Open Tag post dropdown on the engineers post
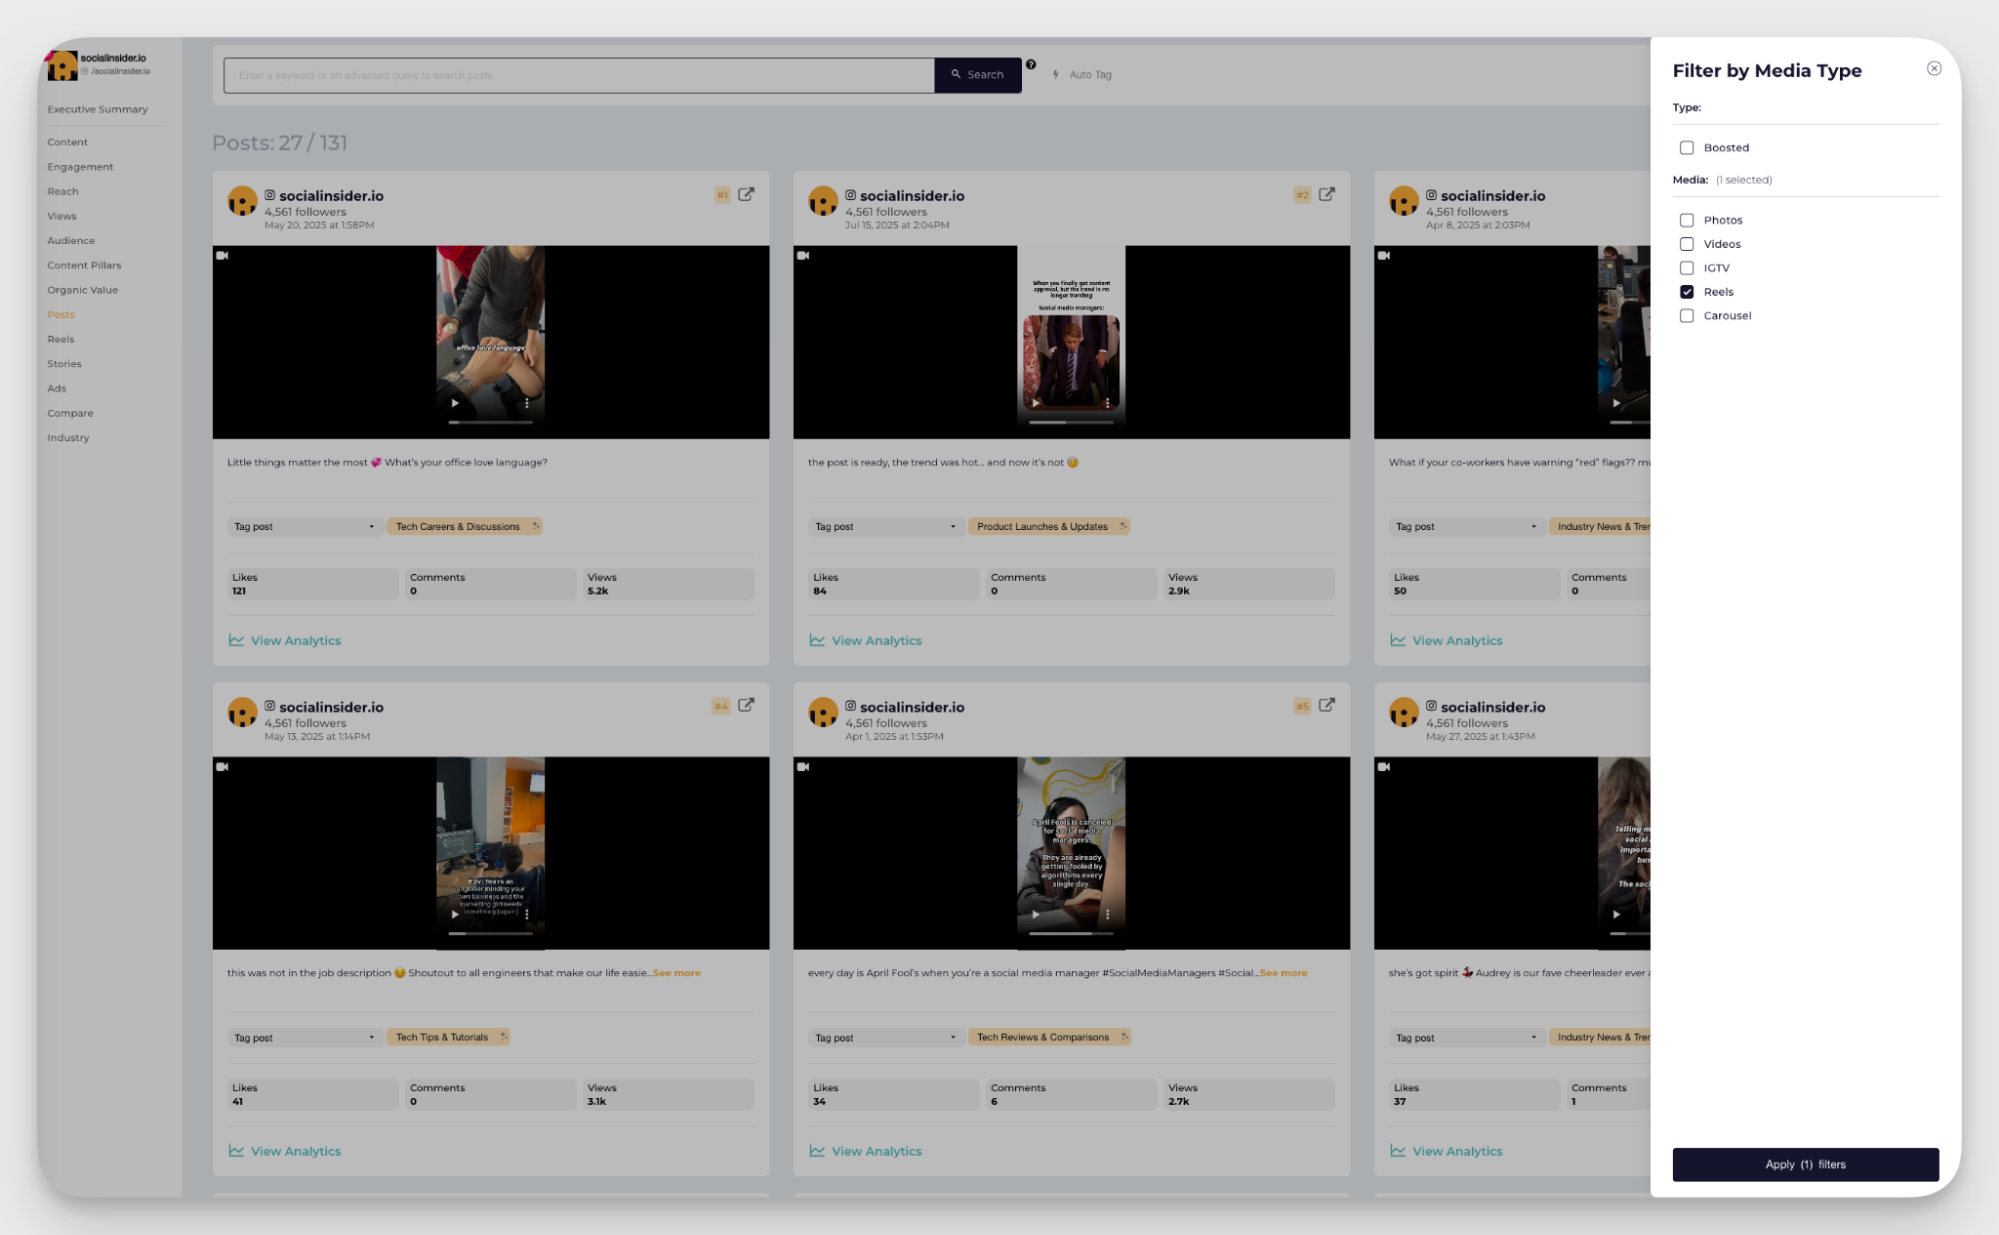The image size is (1999, 1235). point(304,1037)
